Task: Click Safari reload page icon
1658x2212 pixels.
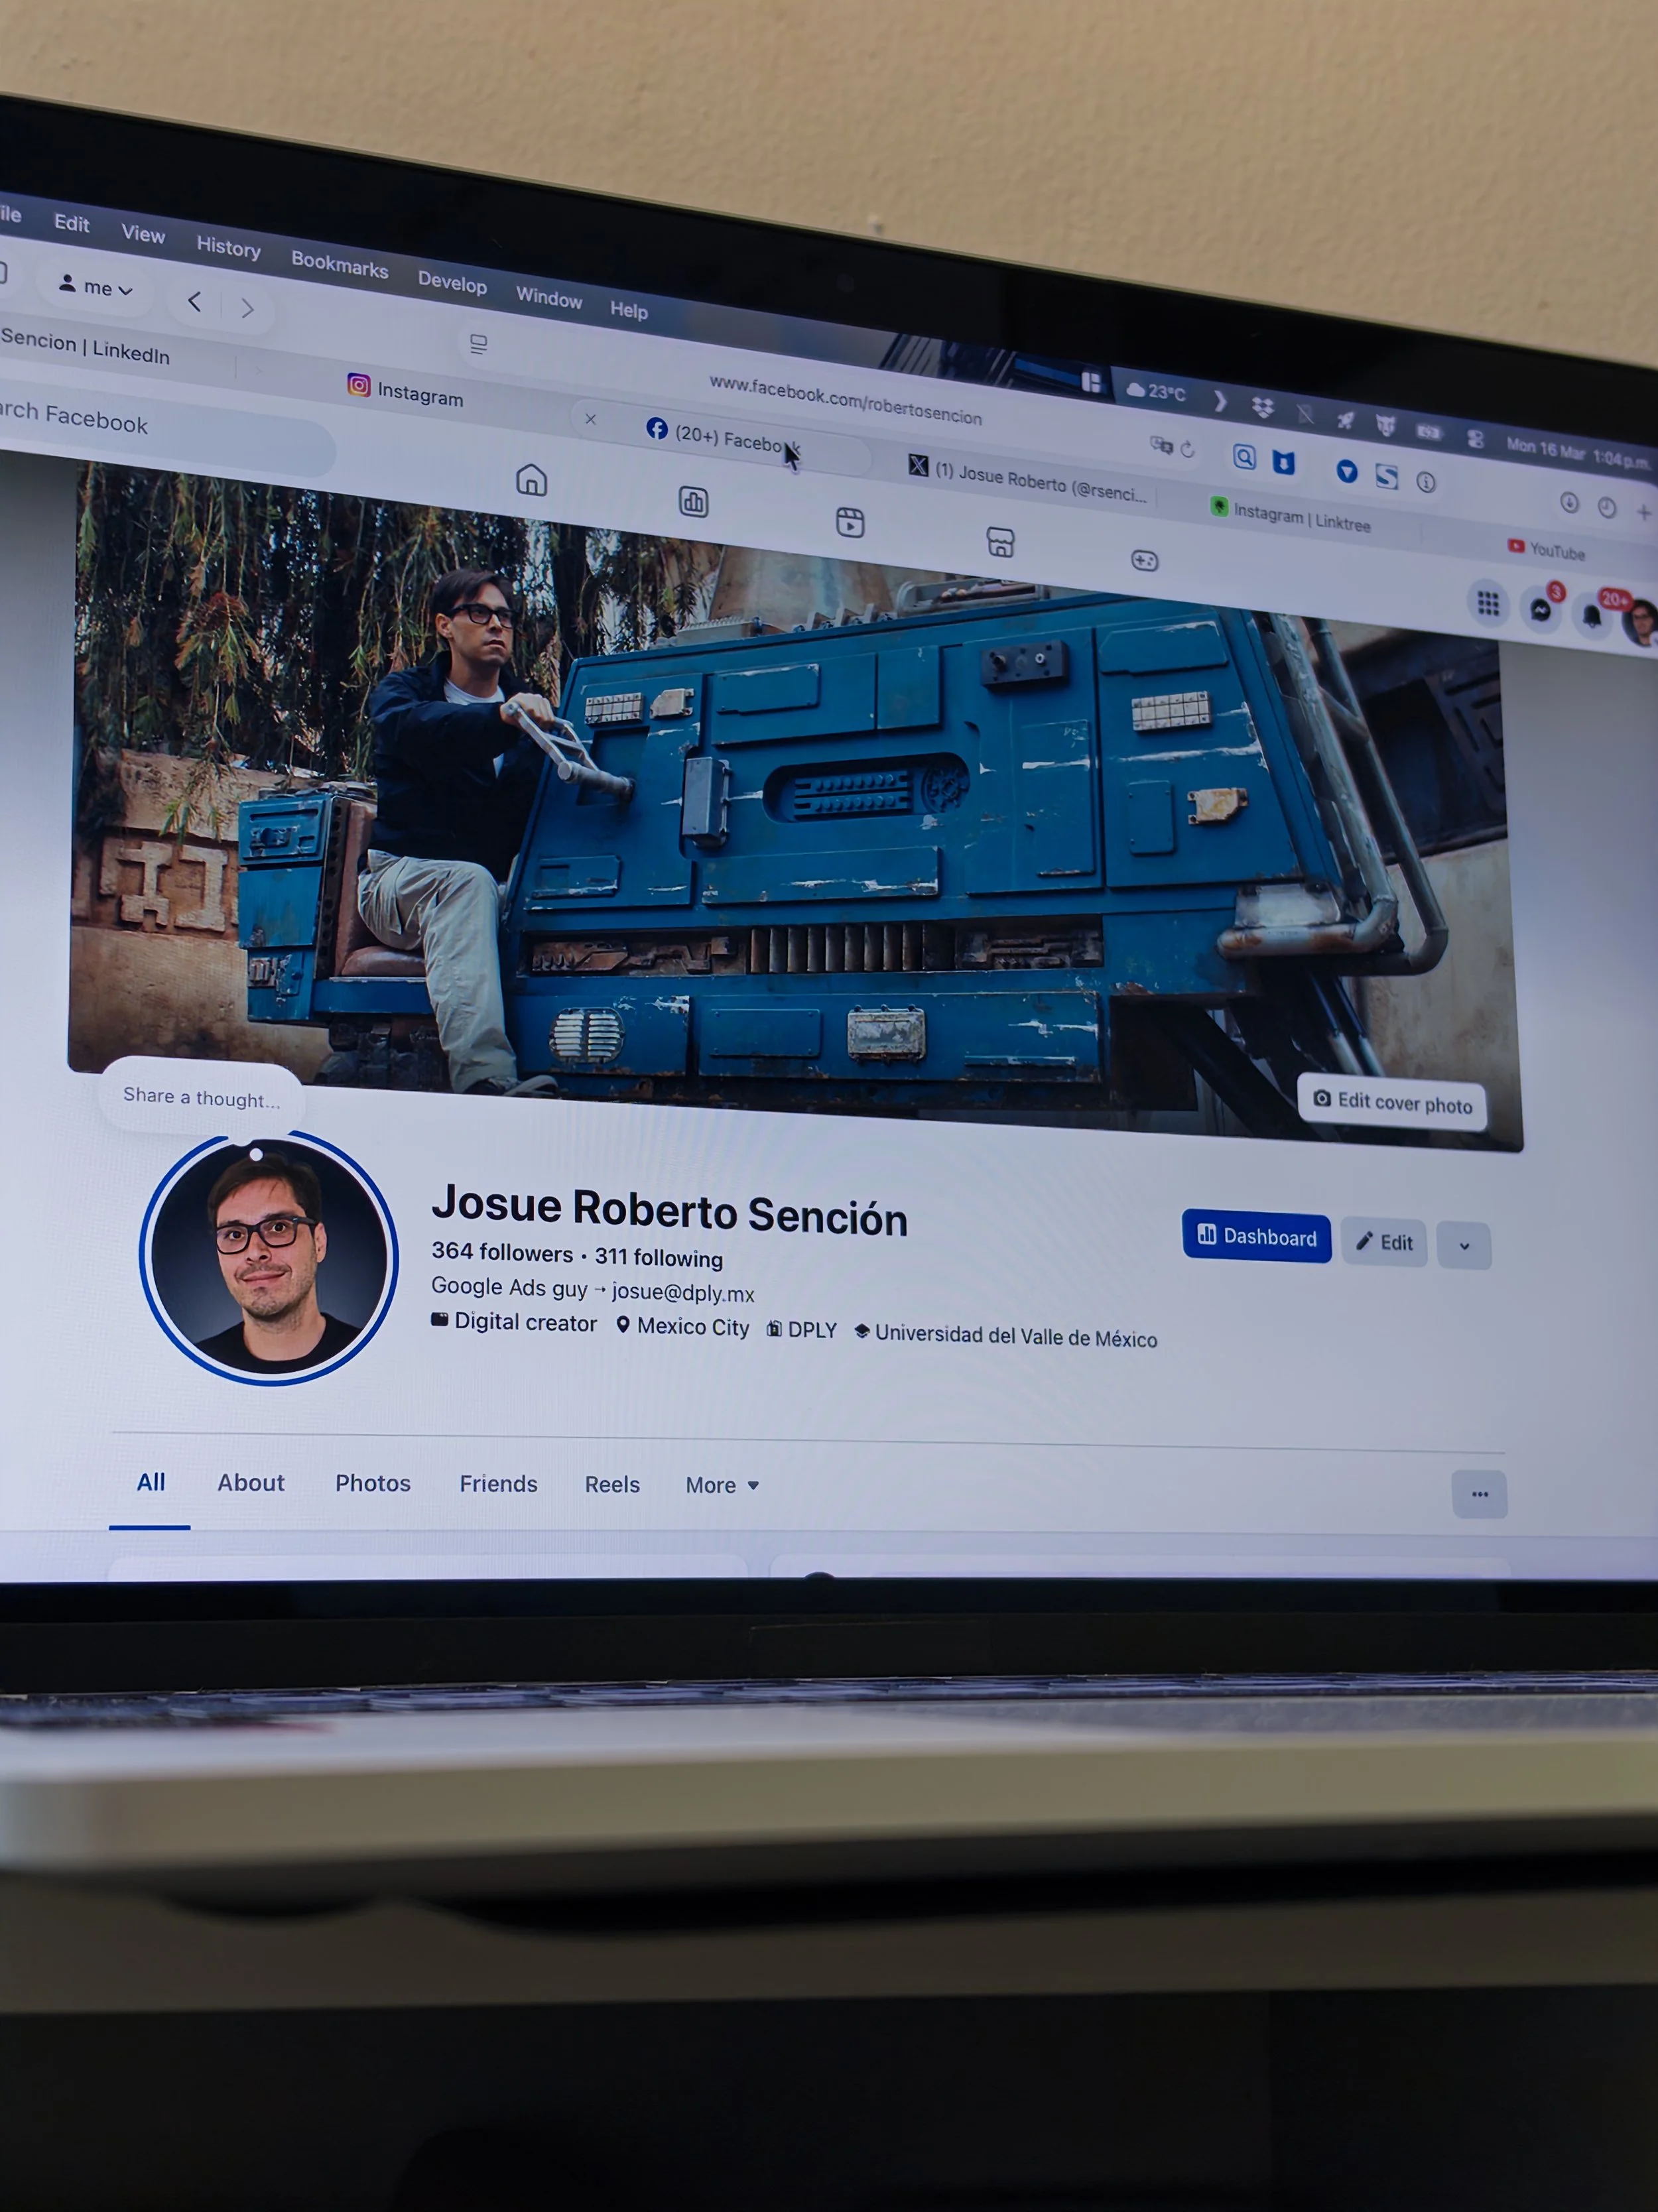Action: pyautogui.click(x=1187, y=450)
